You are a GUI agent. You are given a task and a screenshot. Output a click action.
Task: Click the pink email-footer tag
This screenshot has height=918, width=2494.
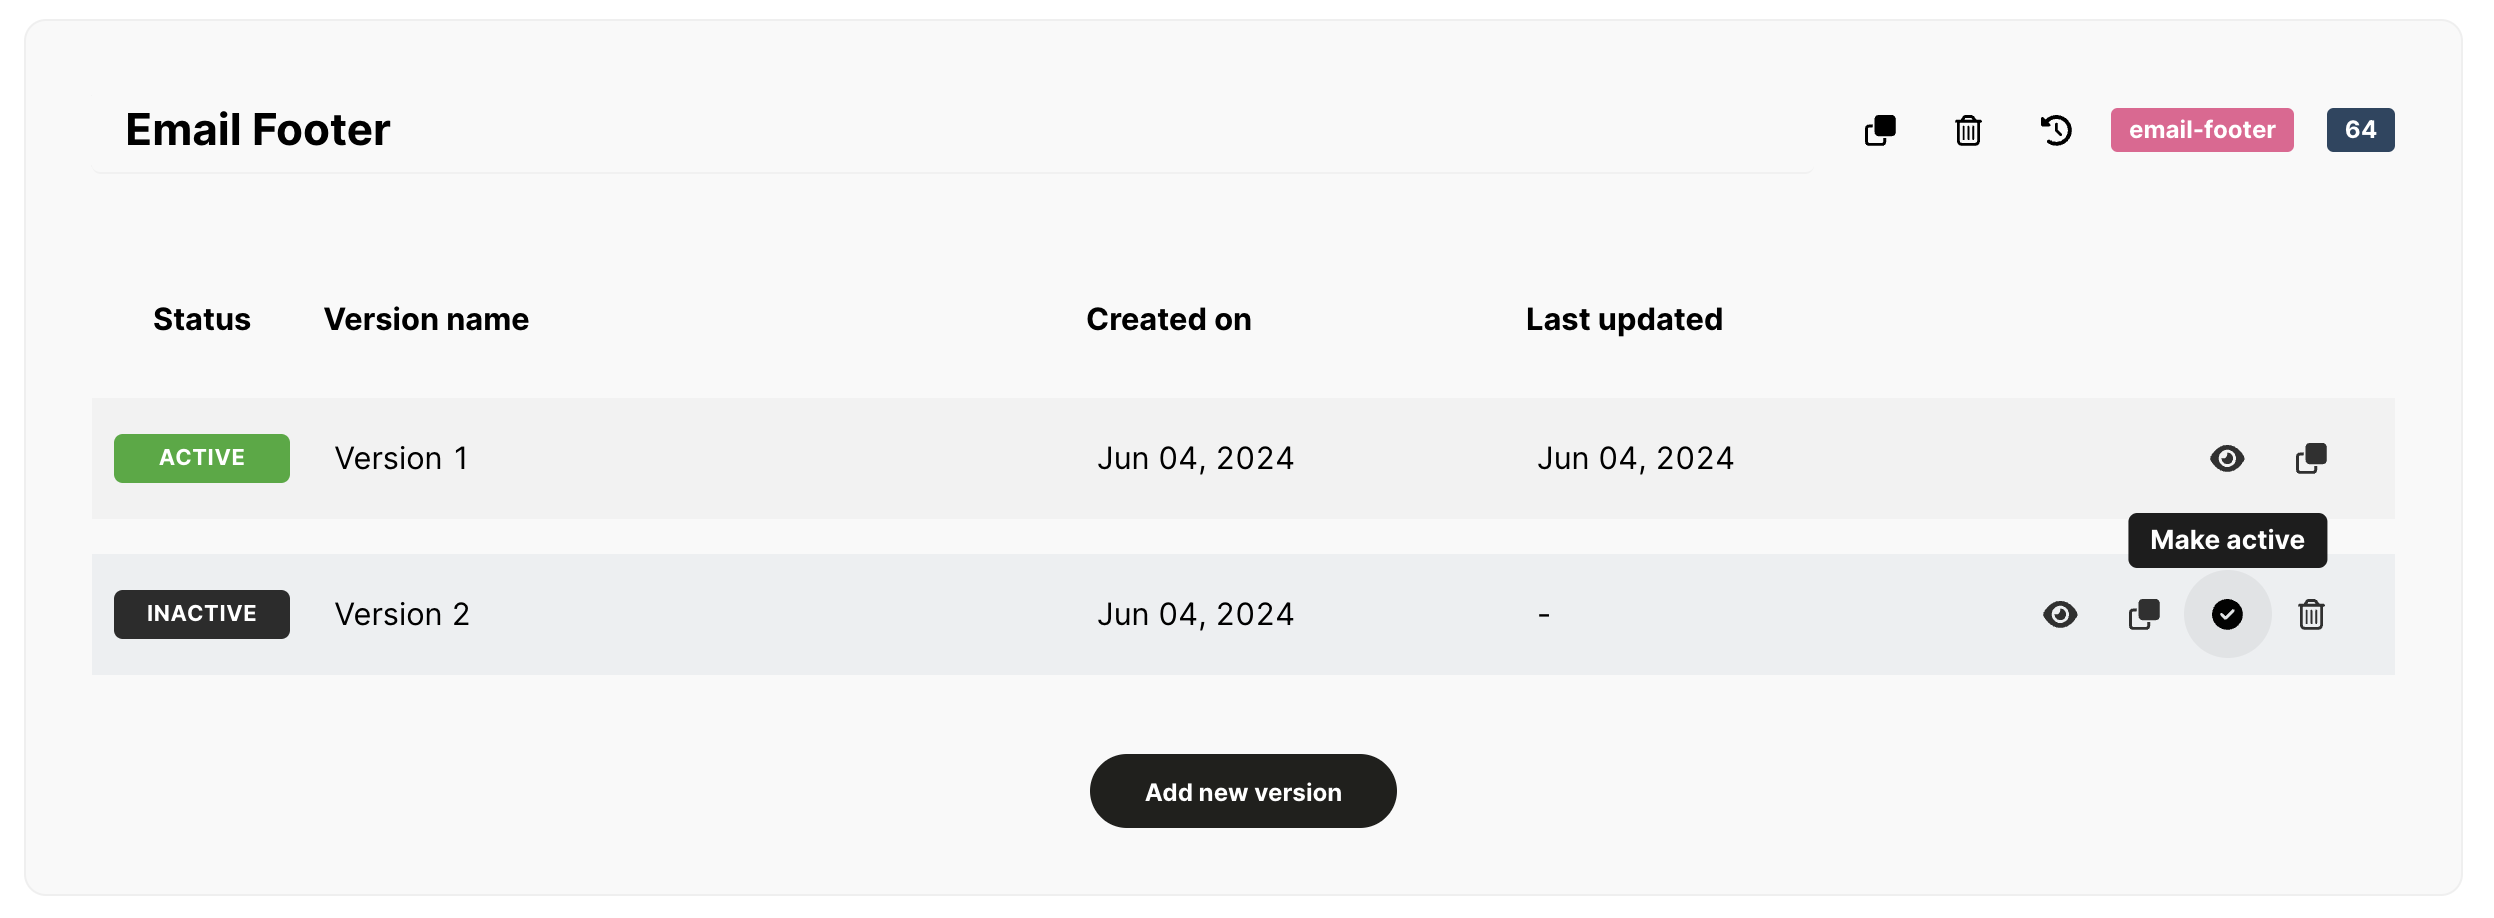click(2202, 130)
